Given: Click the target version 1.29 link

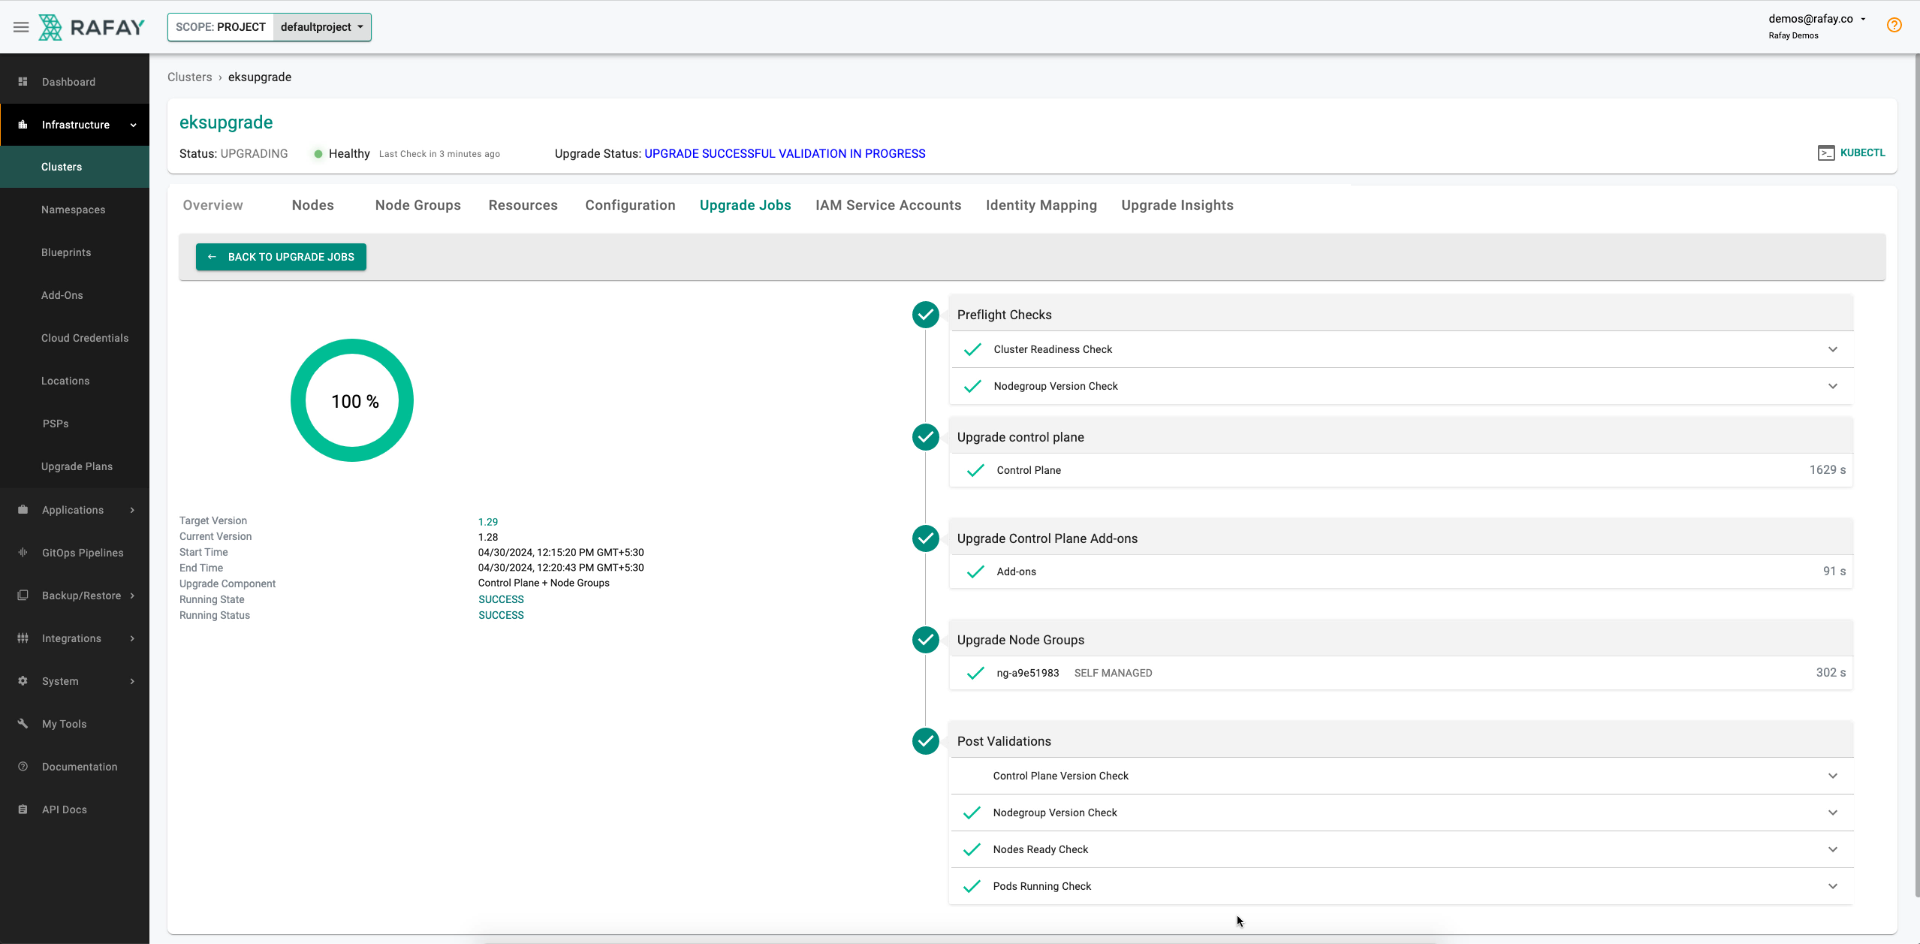Looking at the screenshot, I should 488,522.
